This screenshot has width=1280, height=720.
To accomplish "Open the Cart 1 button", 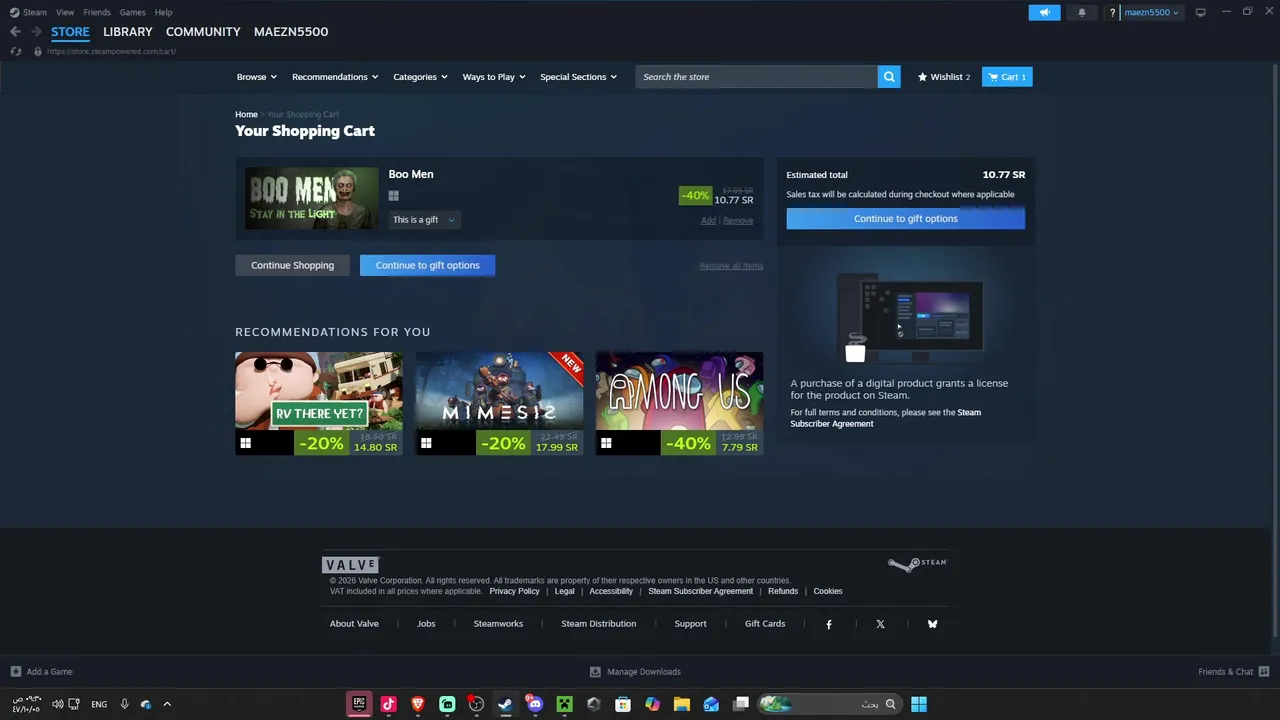I will coord(1007,77).
